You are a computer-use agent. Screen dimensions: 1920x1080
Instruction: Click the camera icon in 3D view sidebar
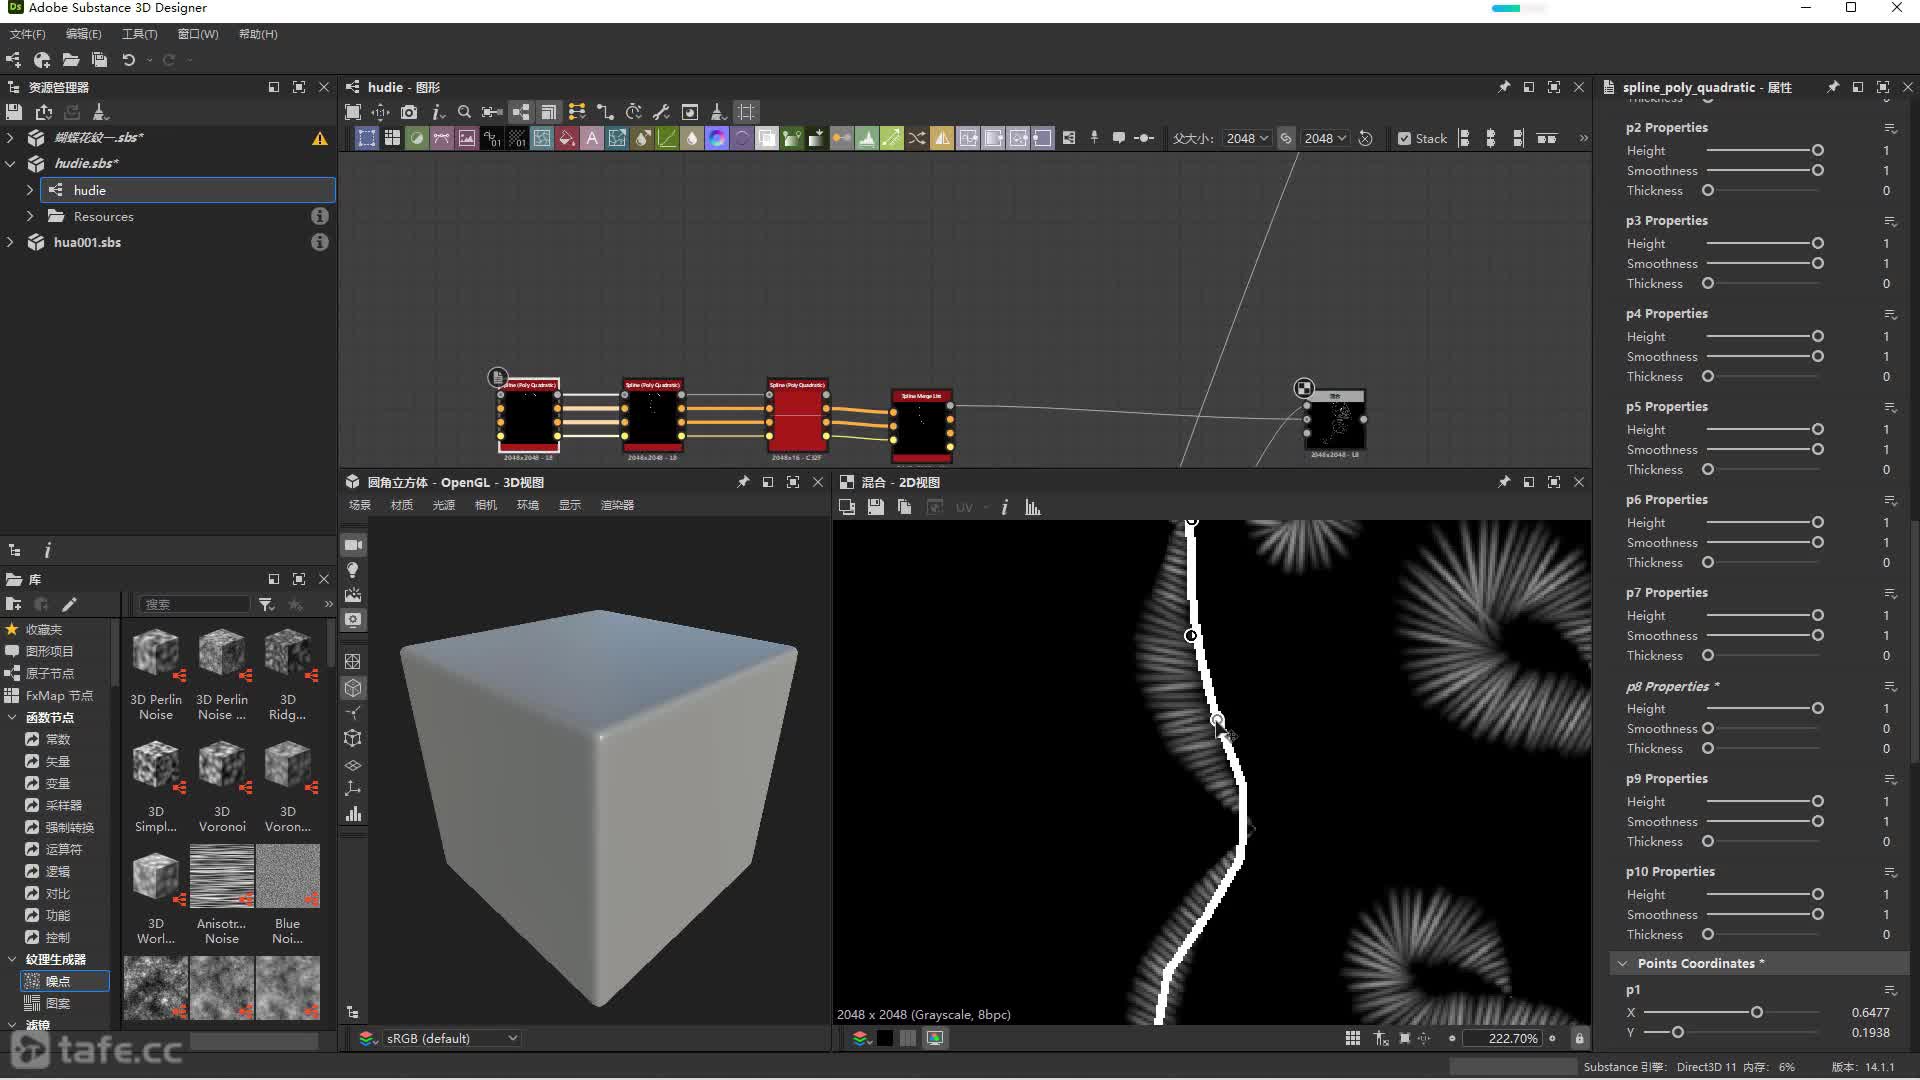(353, 545)
